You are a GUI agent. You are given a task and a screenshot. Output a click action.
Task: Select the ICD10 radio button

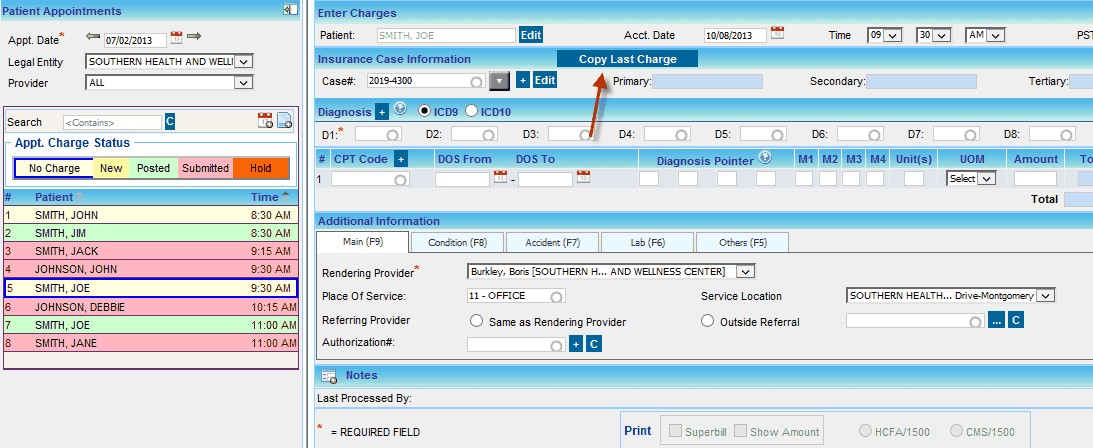click(x=472, y=111)
